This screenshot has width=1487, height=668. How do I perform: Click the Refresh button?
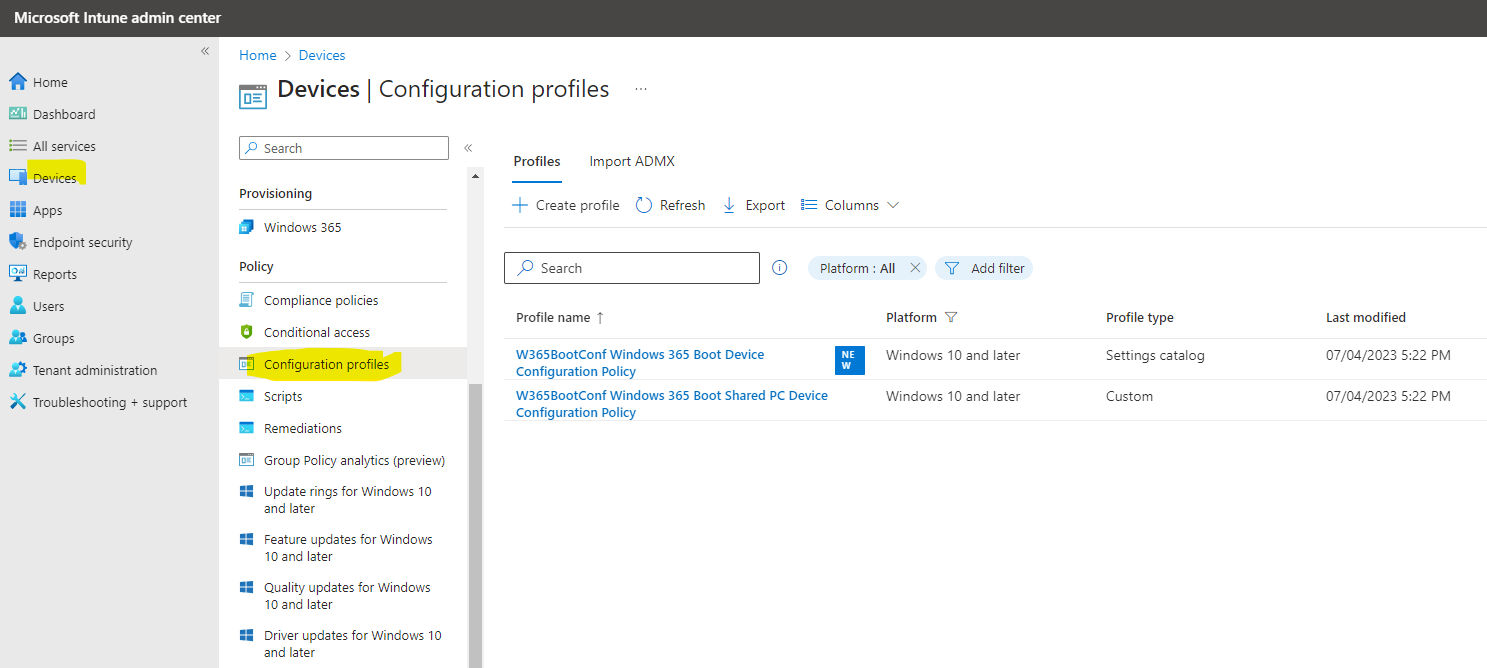671,205
